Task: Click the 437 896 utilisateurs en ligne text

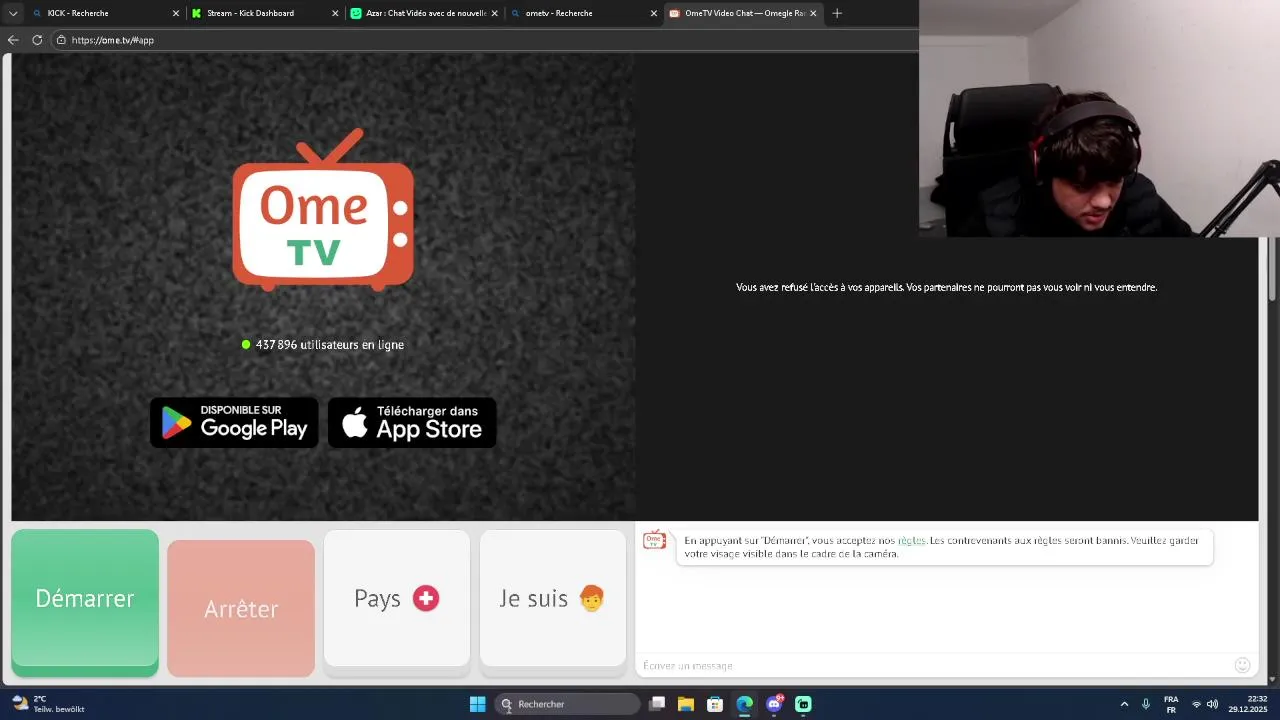Action: coord(330,344)
